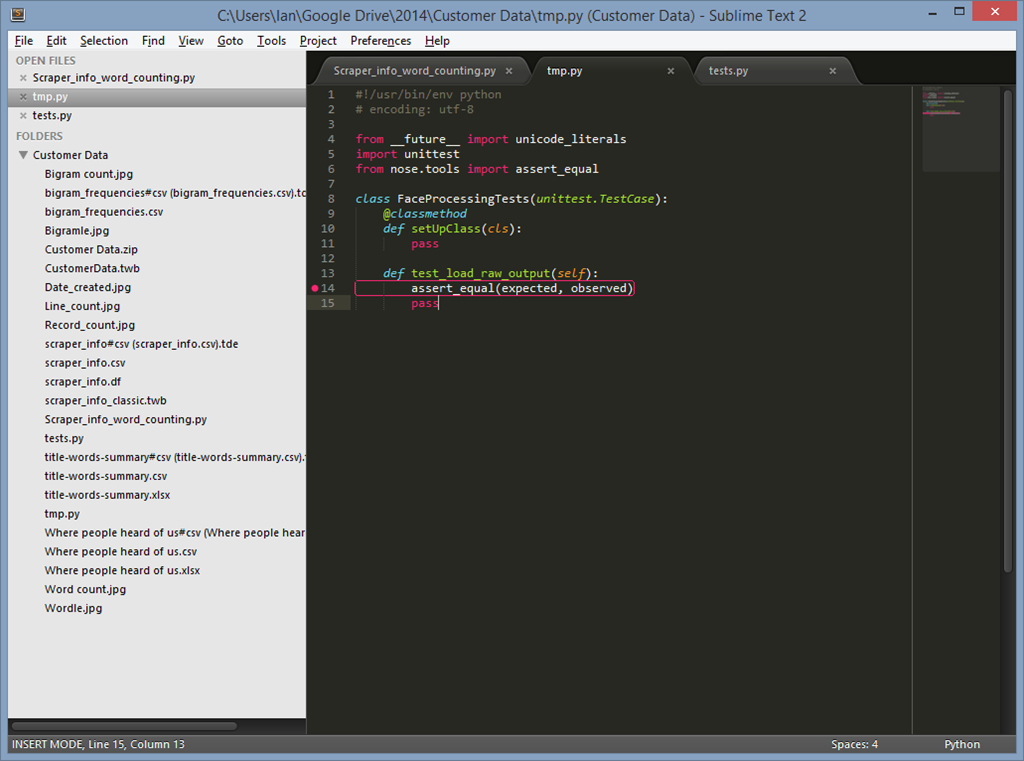Close tmp.py in the Open Files list
The width and height of the screenshot is (1024, 761).
(23, 97)
